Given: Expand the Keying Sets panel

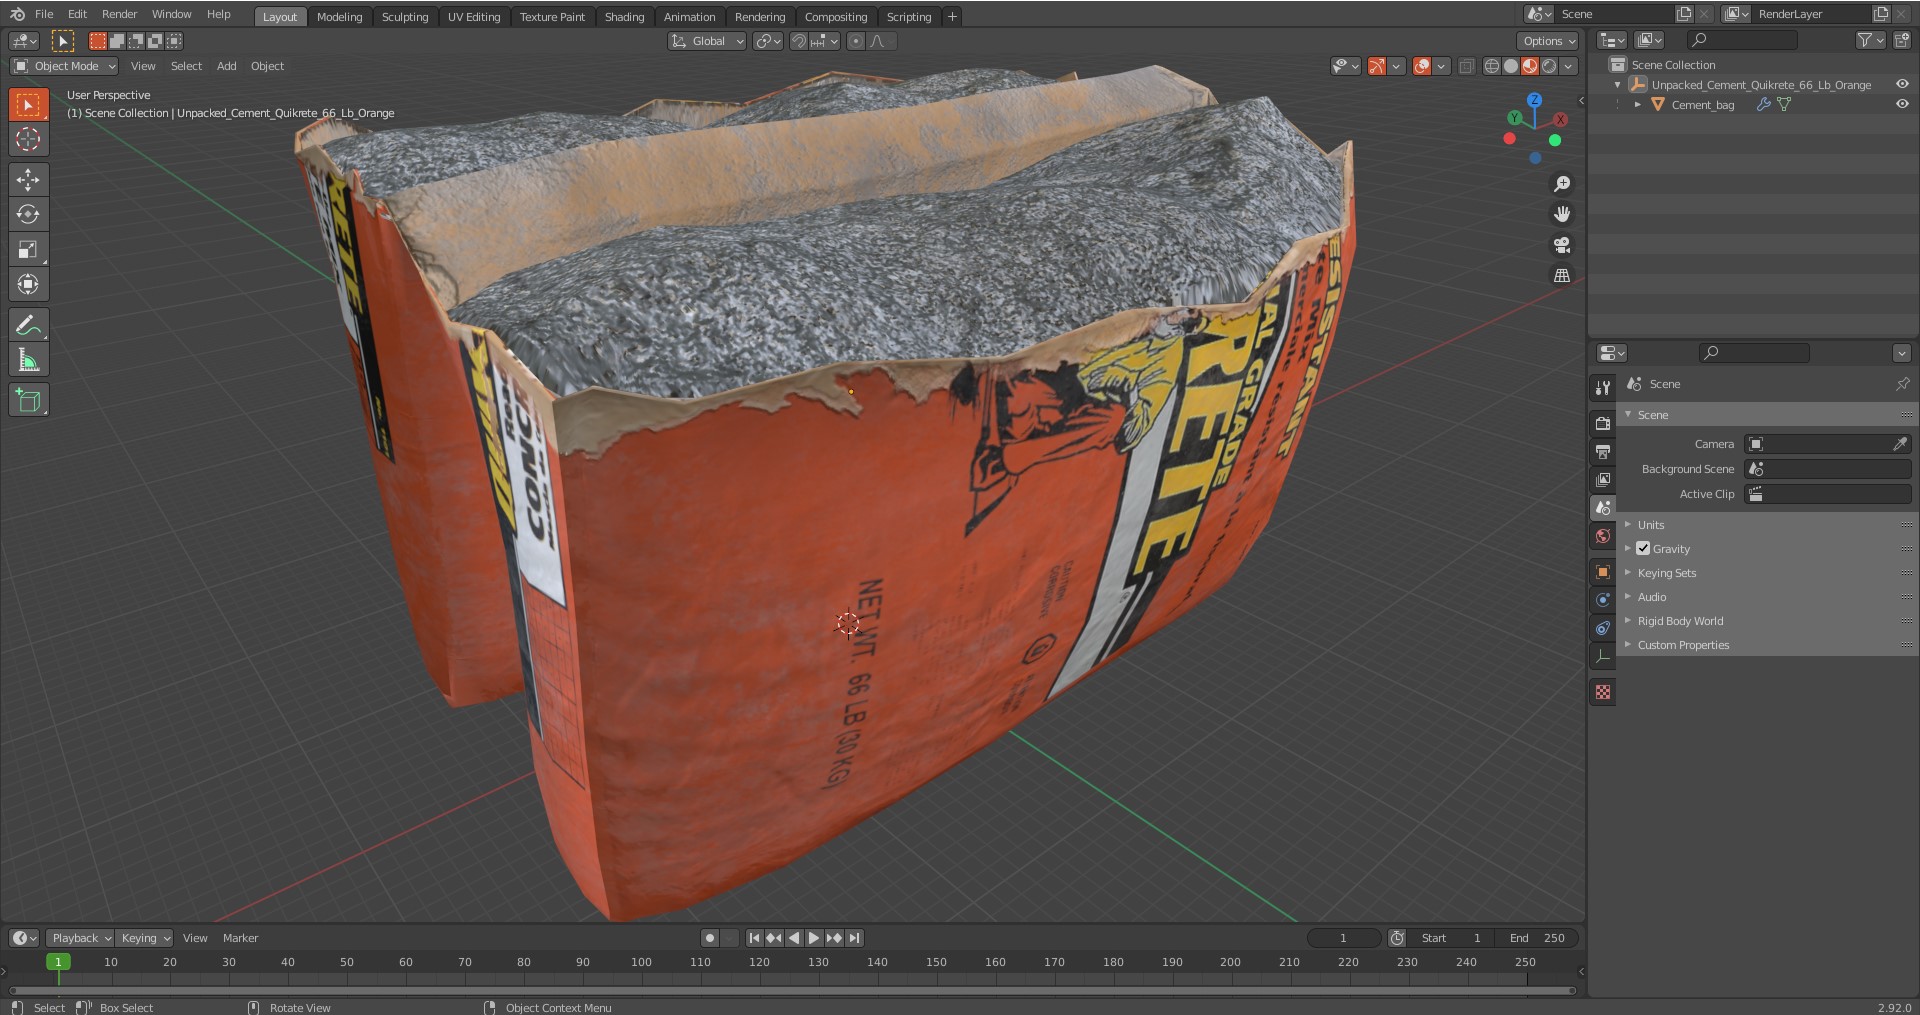Looking at the screenshot, I should pos(1666,573).
